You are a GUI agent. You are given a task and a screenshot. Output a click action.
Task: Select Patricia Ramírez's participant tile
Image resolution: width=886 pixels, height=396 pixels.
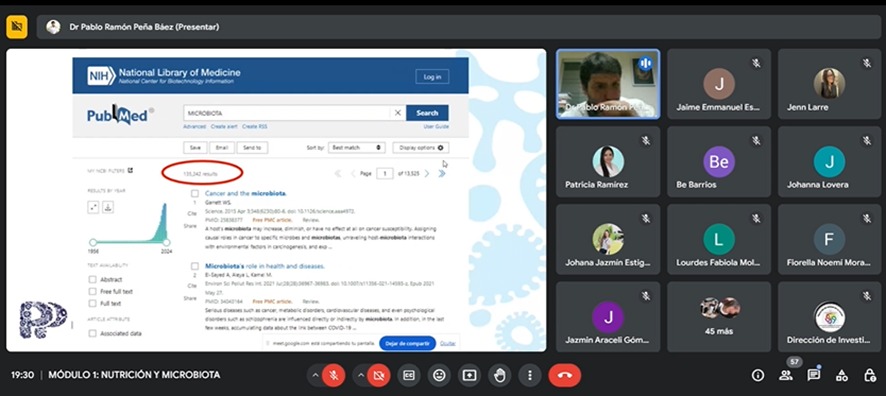tap(607, 162)
